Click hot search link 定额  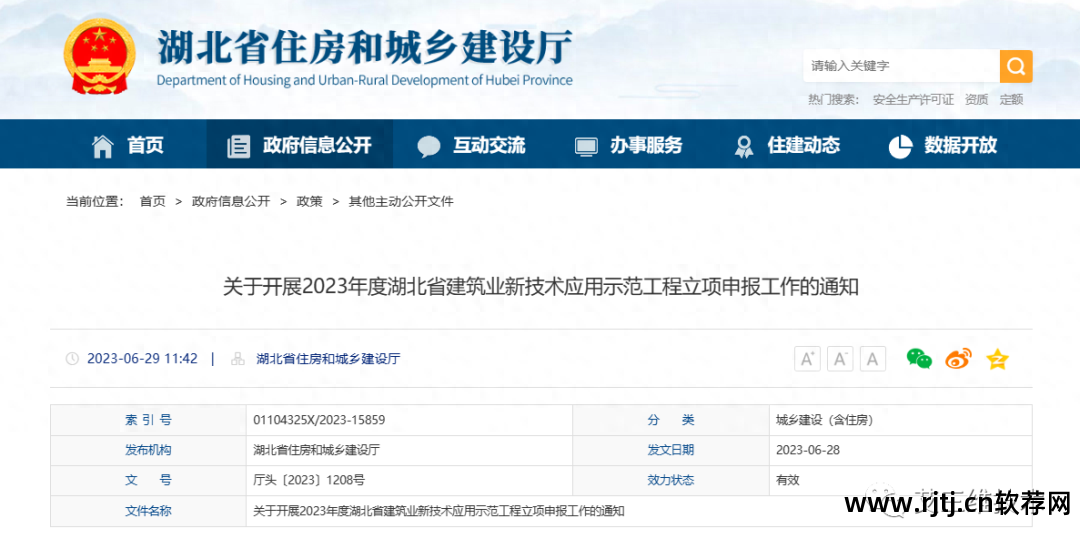click(x=1011, y=100)
